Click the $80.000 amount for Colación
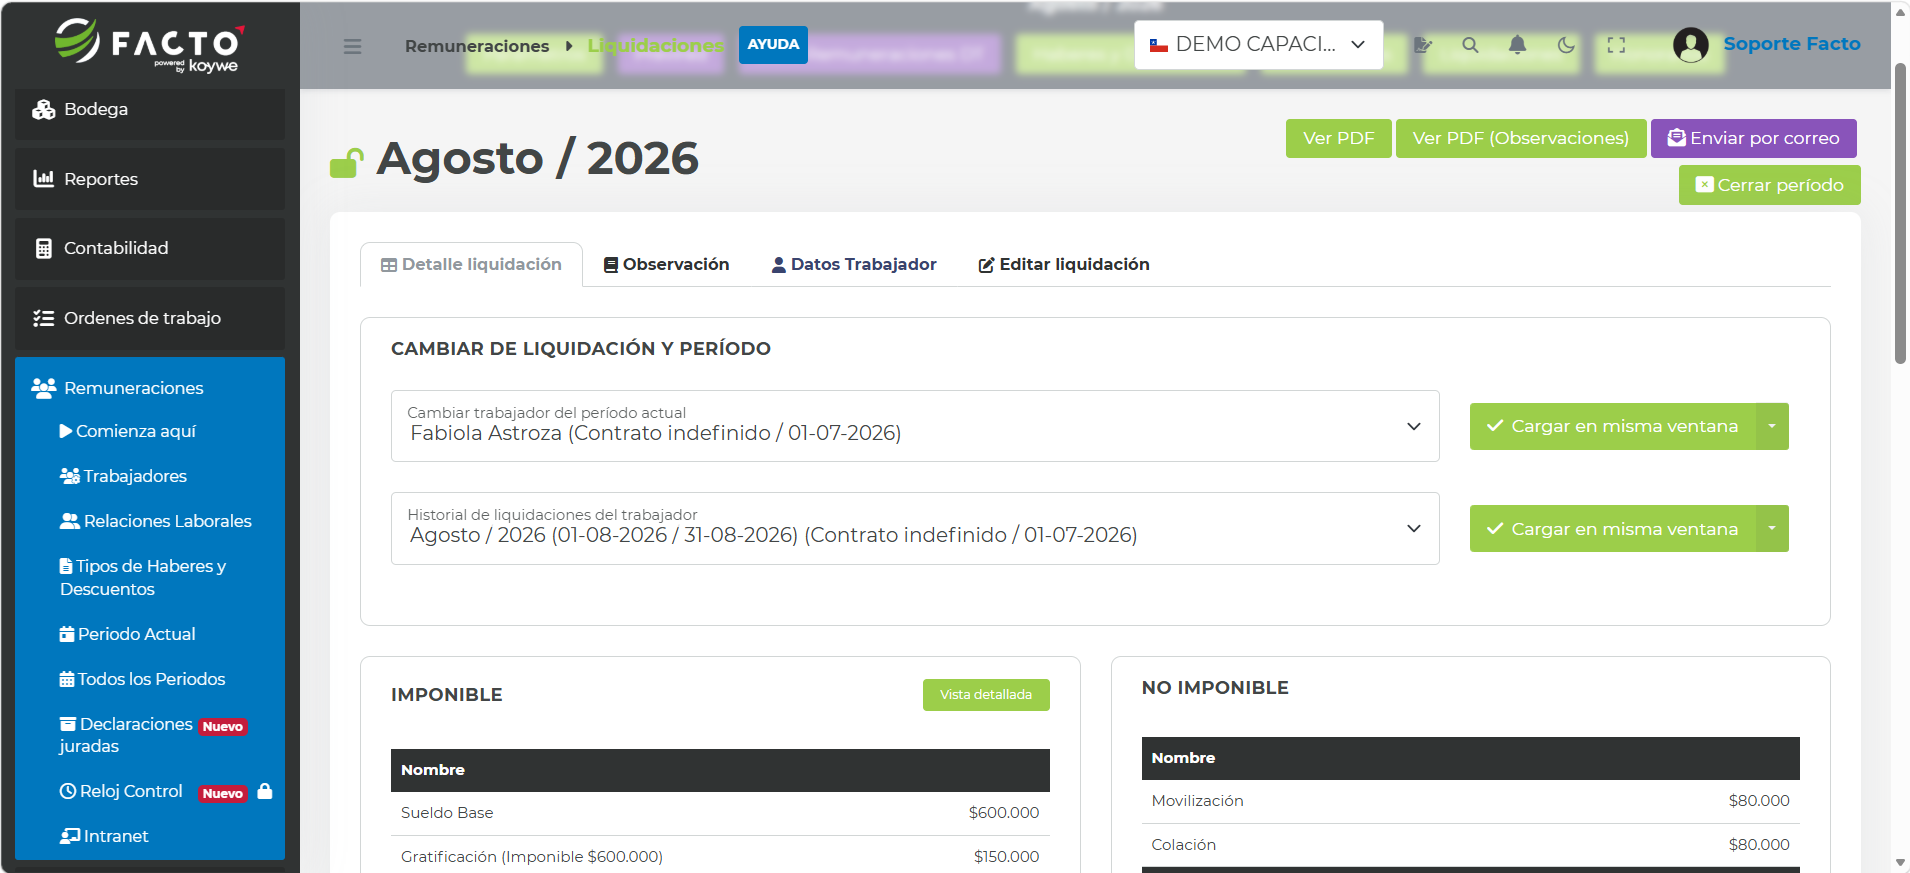This screenshot has height=873, width=1910. [1759, 845]
